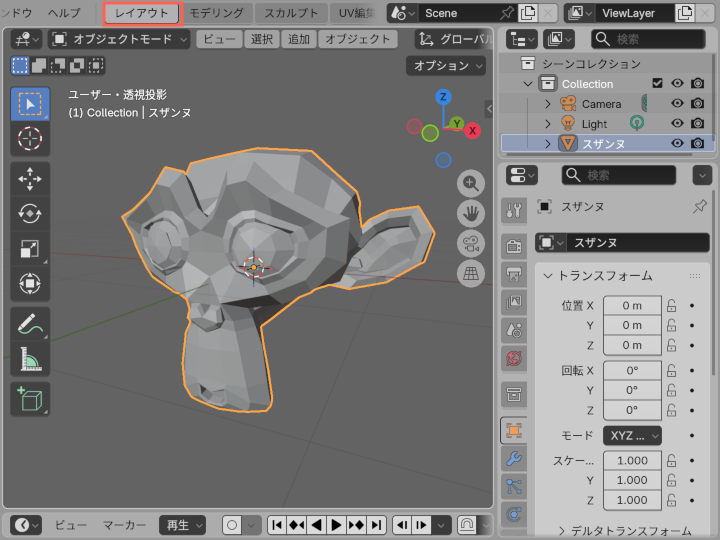Expand the デルタトランスフォーム panel

coord(562,531)
